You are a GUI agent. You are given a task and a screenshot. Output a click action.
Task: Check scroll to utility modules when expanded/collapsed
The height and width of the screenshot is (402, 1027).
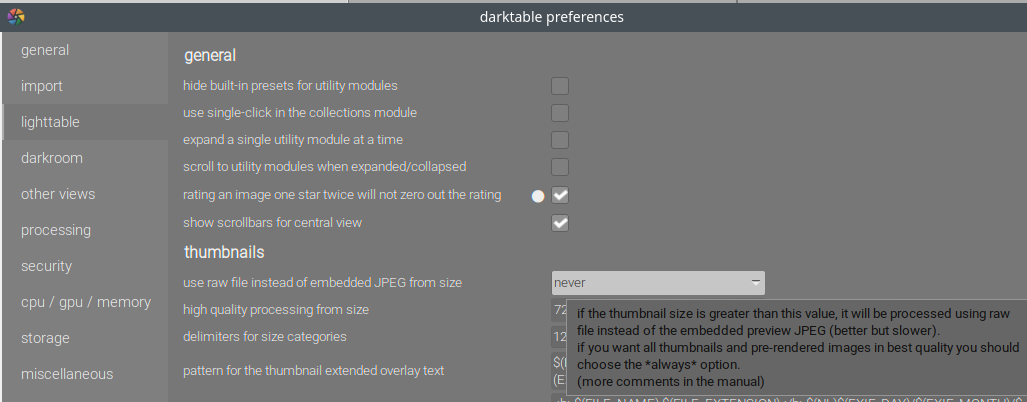tap(560, 167)
